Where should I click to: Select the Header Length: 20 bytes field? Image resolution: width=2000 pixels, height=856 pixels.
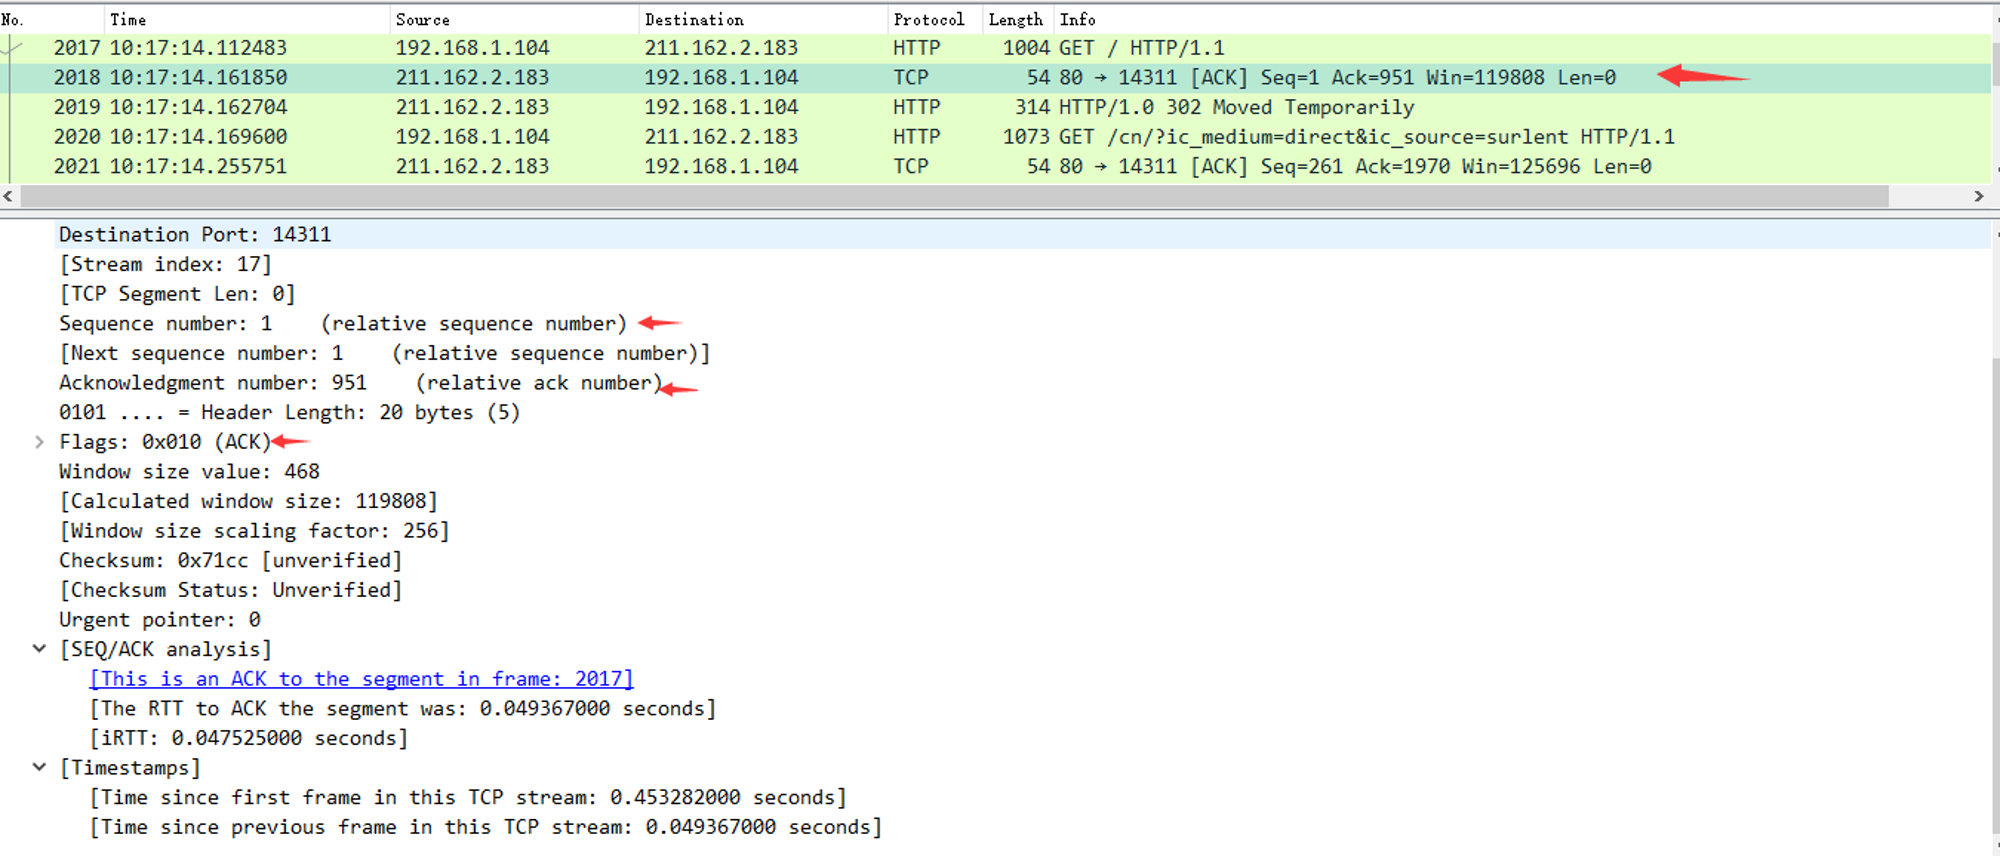coord(290,412)
